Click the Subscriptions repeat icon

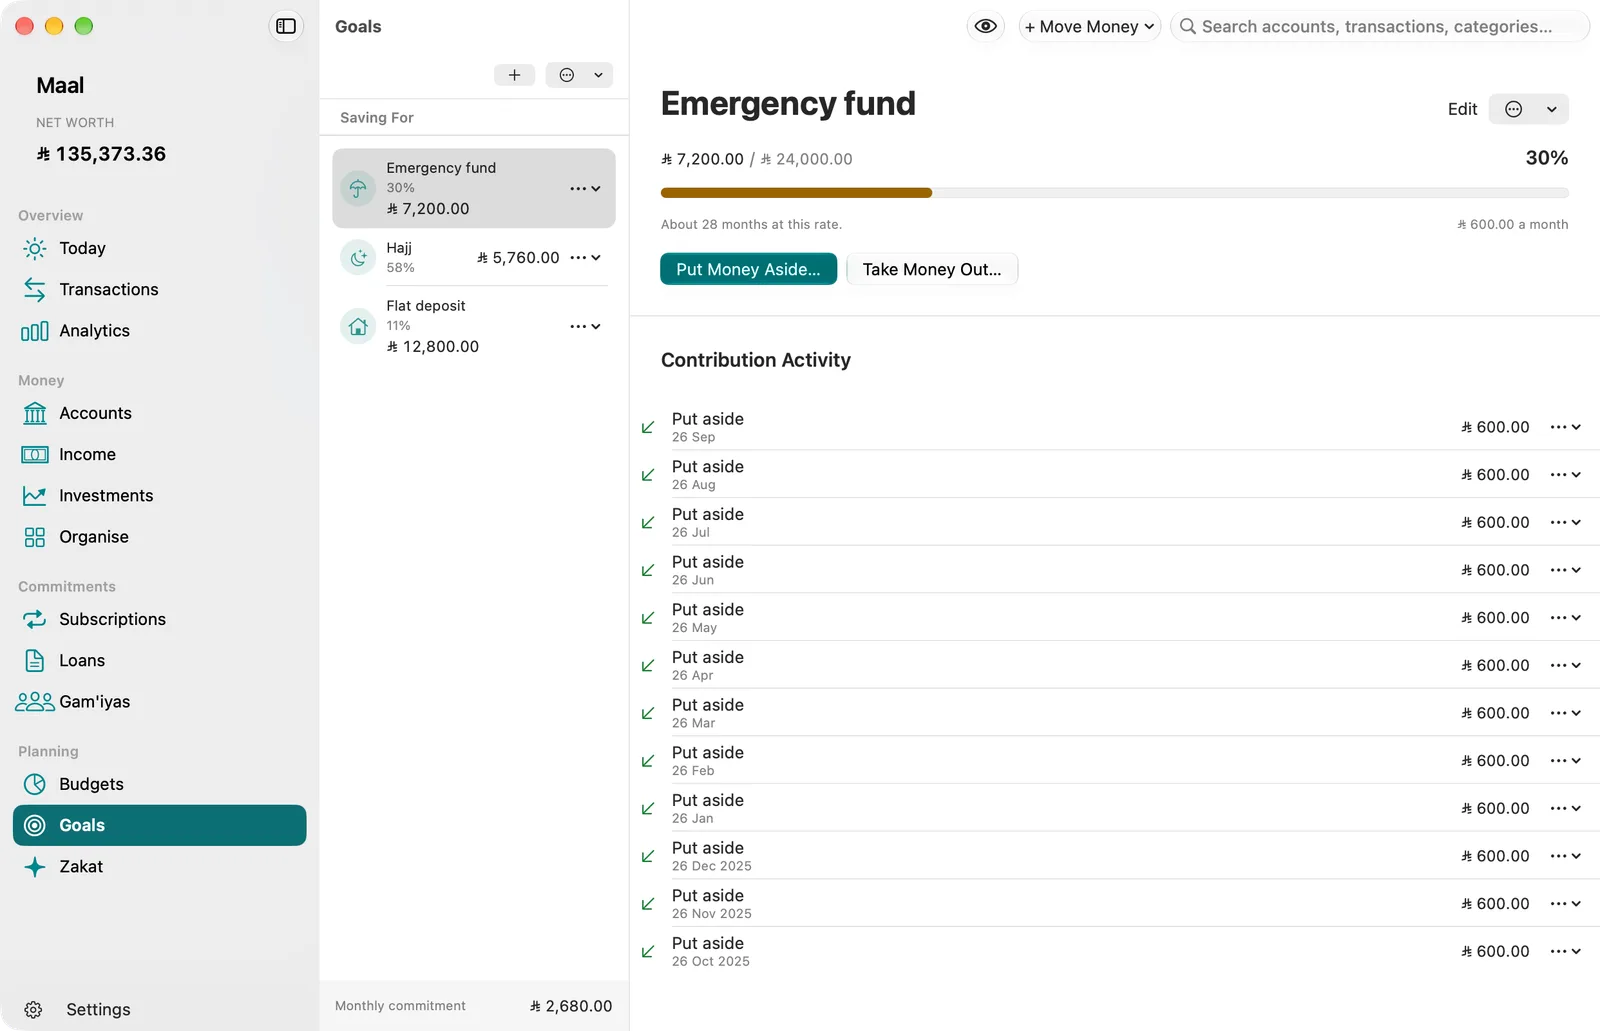[x=35, y=619]
